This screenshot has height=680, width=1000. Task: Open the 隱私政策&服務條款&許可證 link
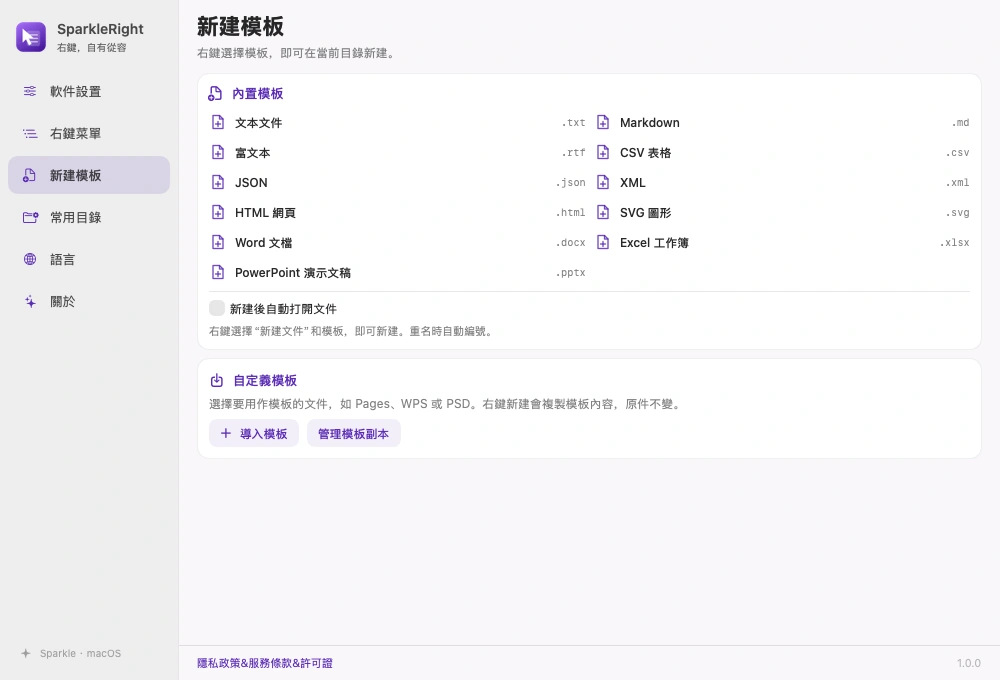click(x=265, y=663)
